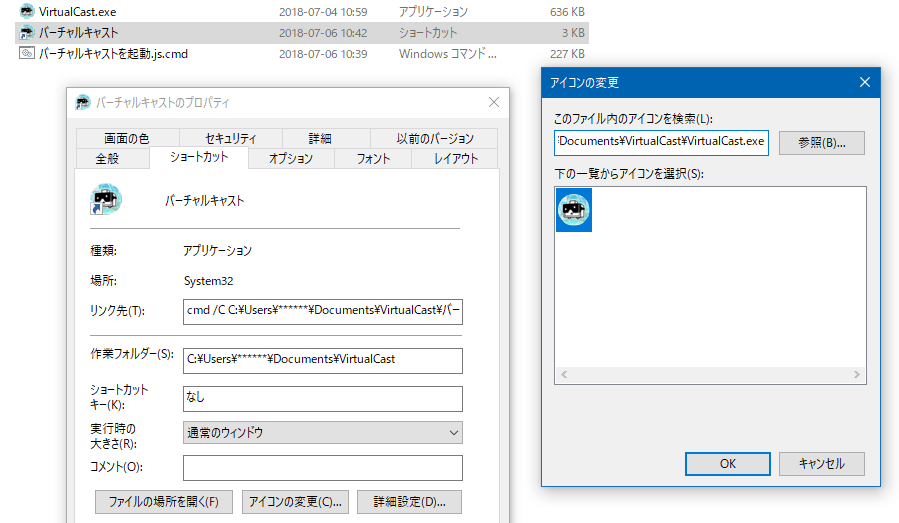Click the キャンセル button
The height and width of the screenshot is (523, 899).
(x=822, y=463)
